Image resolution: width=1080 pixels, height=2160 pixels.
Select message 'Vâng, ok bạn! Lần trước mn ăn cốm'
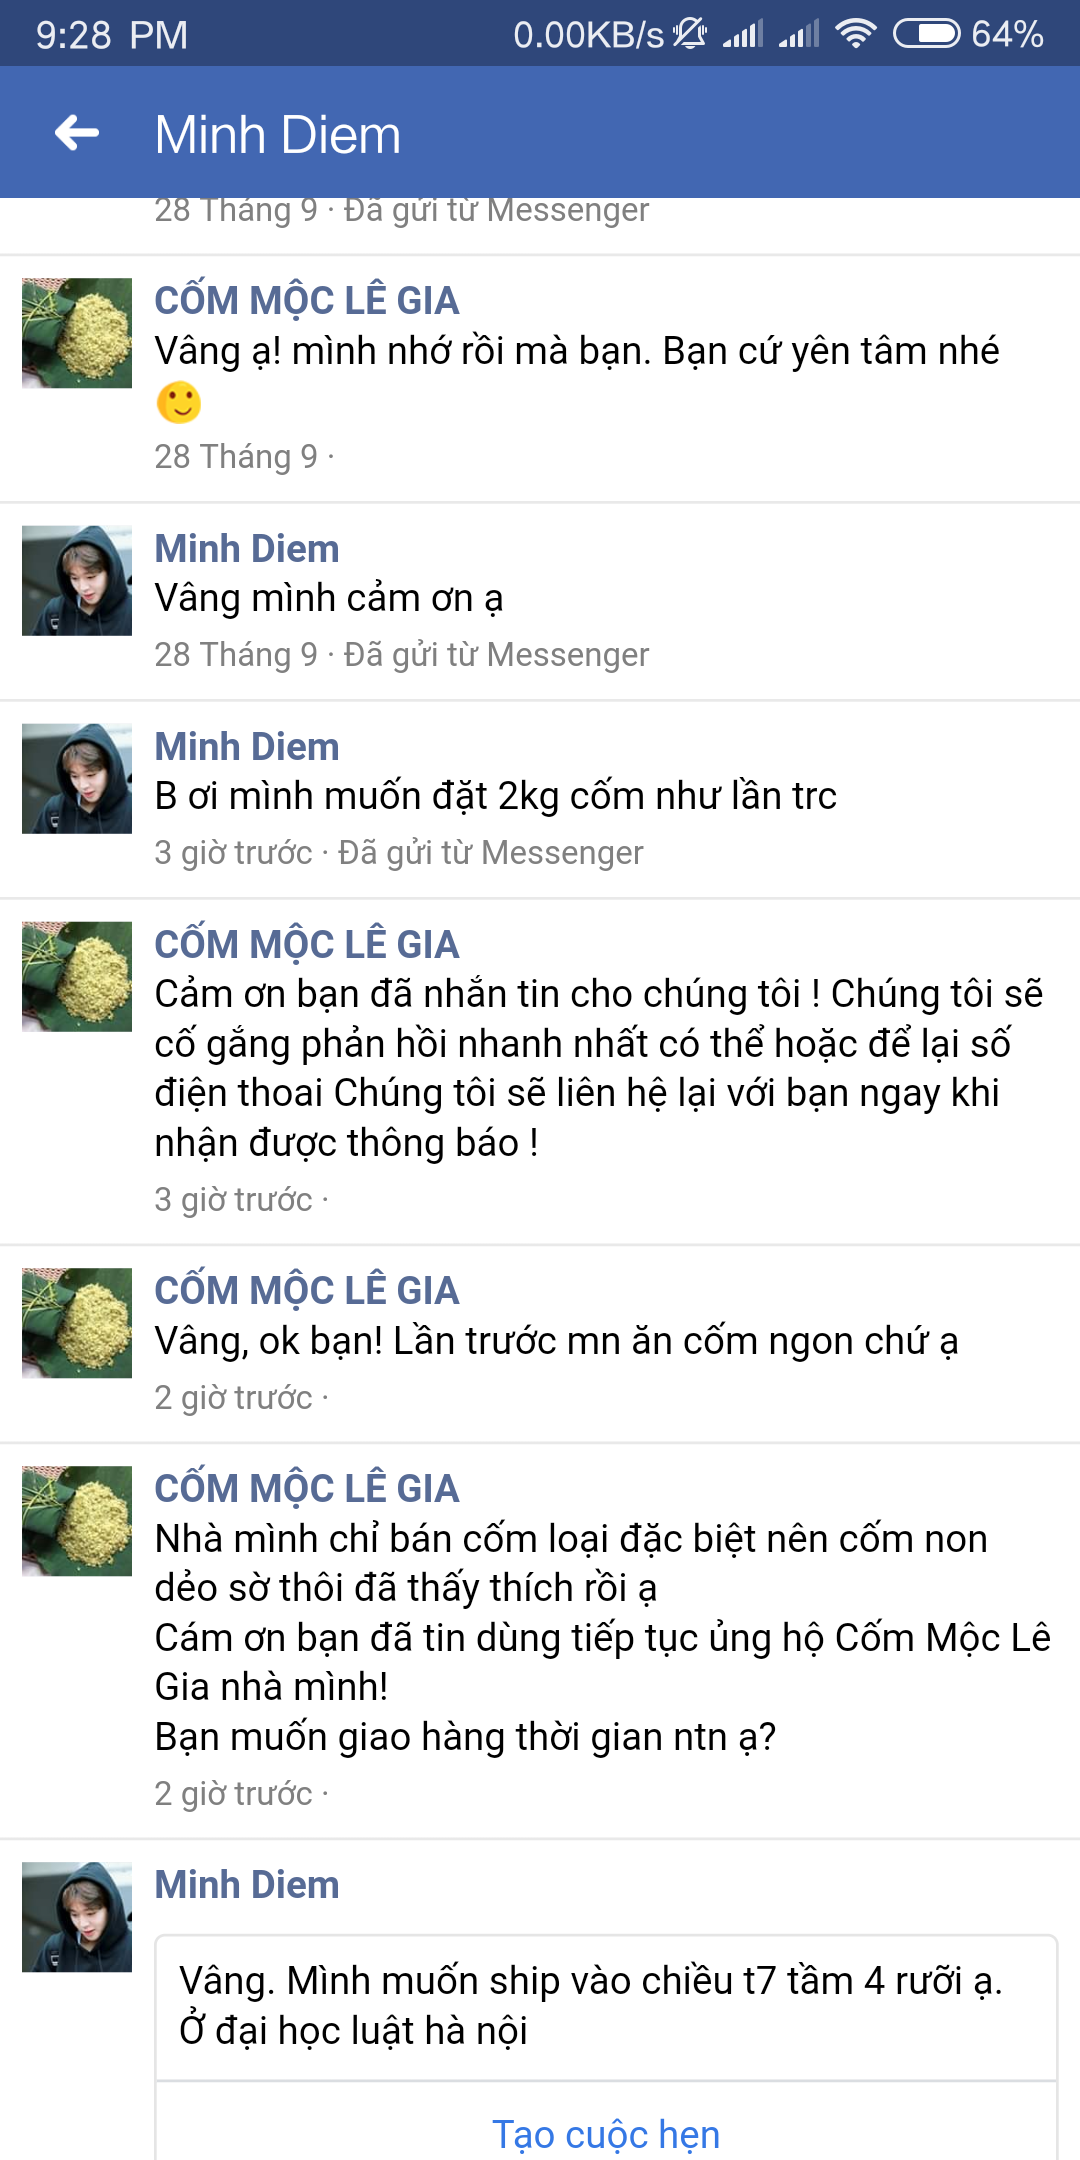tap(556, 1341)
